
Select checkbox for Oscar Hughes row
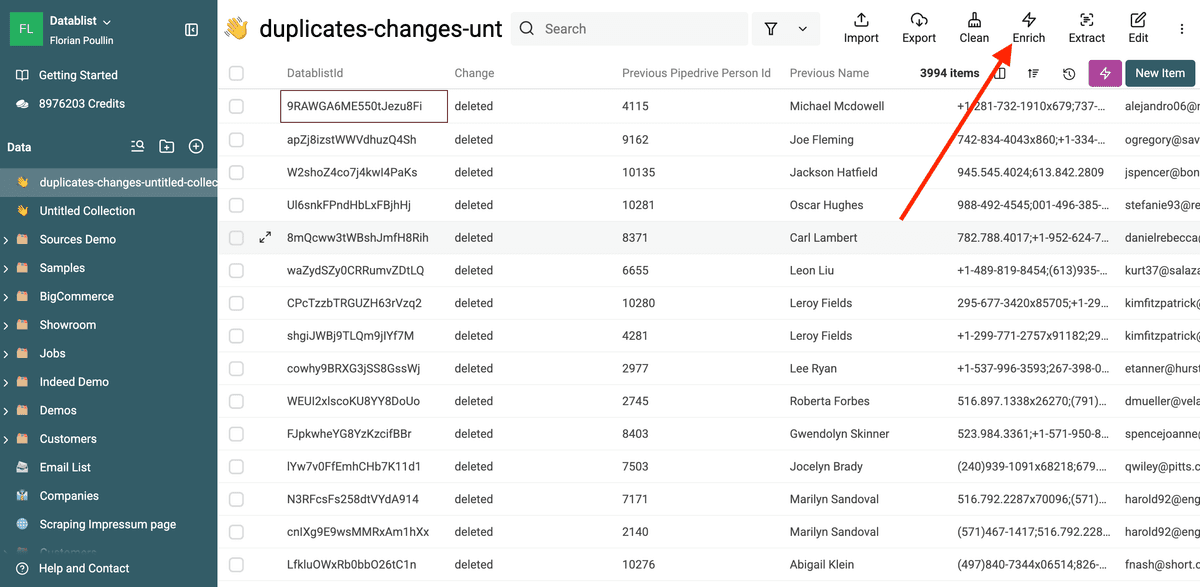[236, 205]
